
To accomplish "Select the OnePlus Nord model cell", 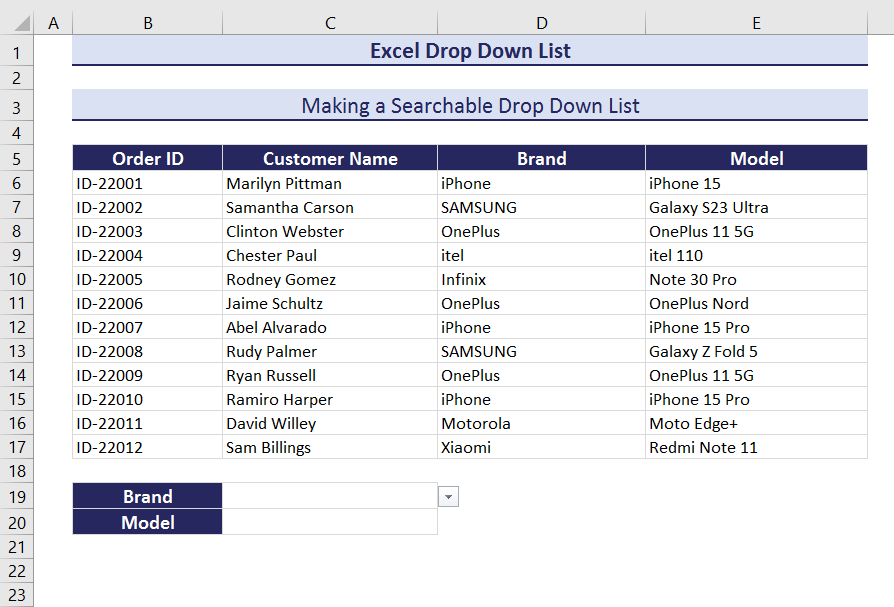I will pos(757,303).
